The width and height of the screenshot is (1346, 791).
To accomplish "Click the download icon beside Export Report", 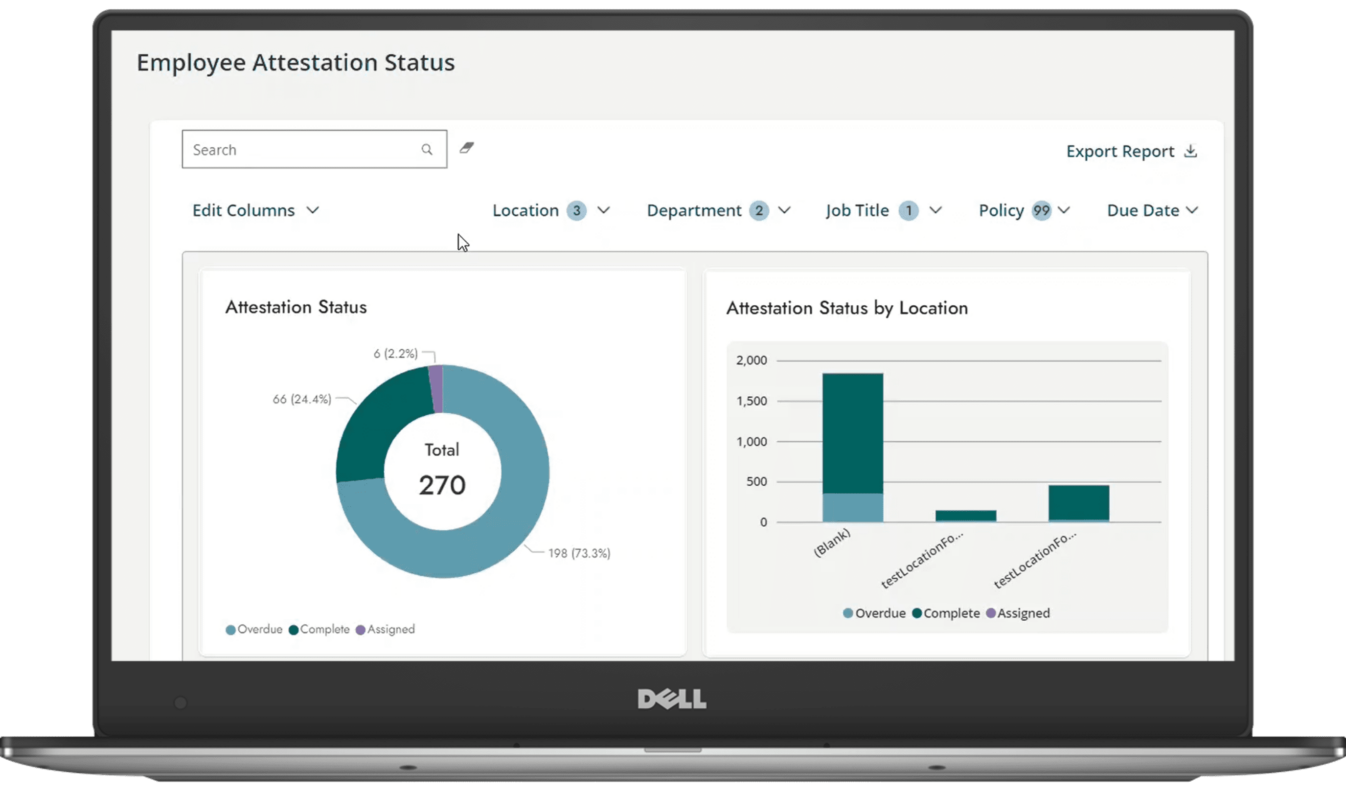I will [1190, 150].
